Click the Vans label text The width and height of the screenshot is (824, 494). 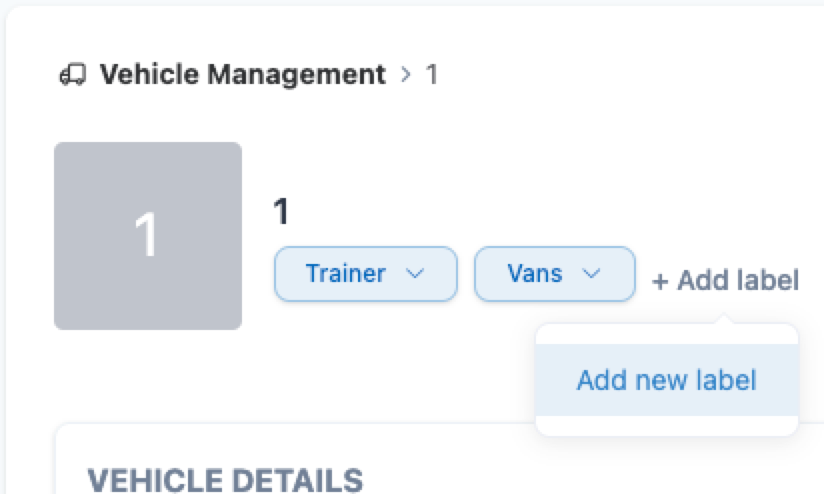tap(535, 273)
